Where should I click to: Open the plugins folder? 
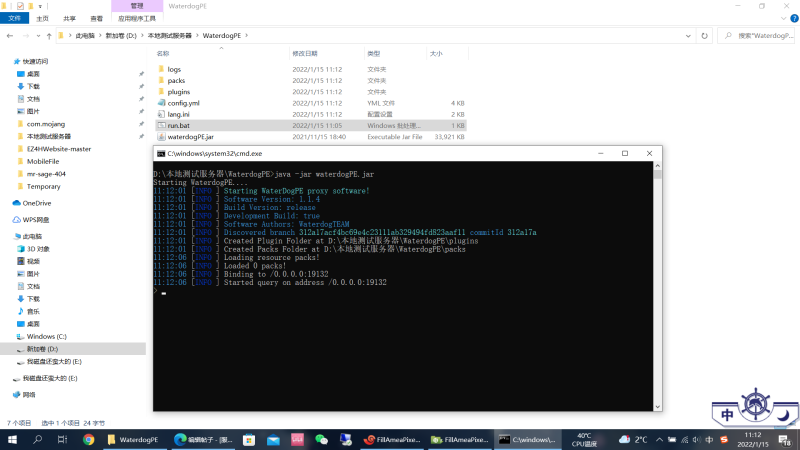(x=179, y=91)
